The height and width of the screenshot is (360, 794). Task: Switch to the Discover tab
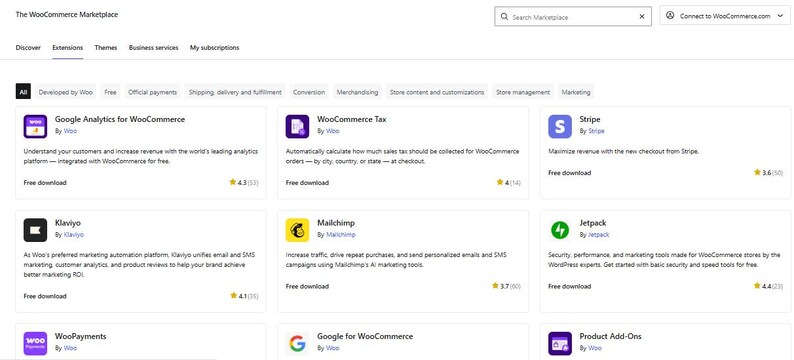[x=28, y=48]
